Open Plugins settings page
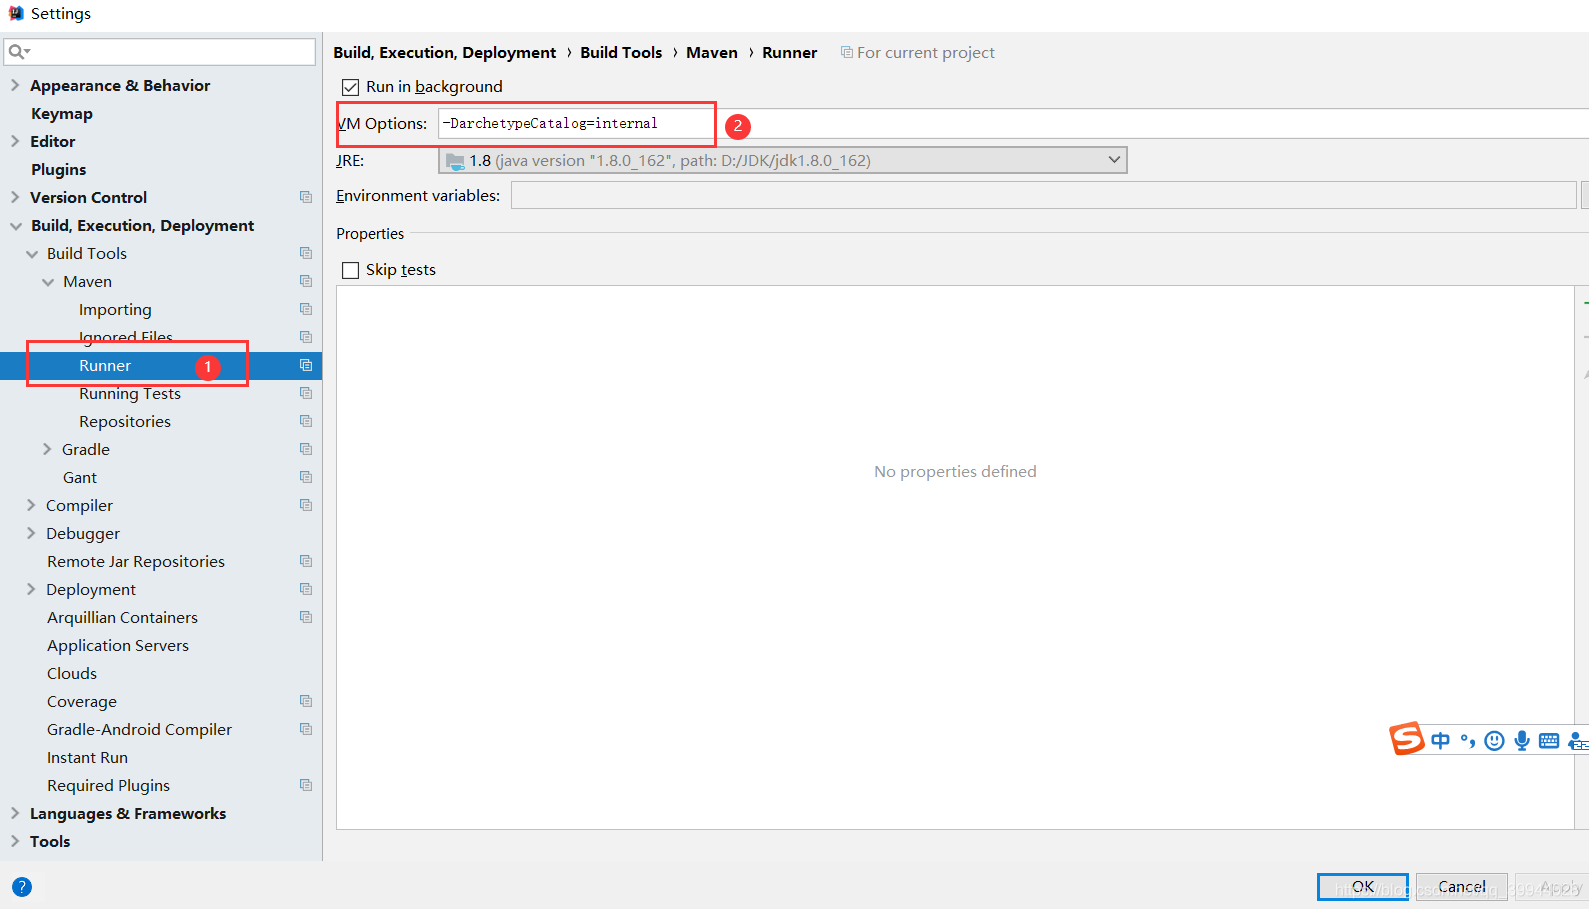This screenshot has height=909, width=1589. click(58, 170)
